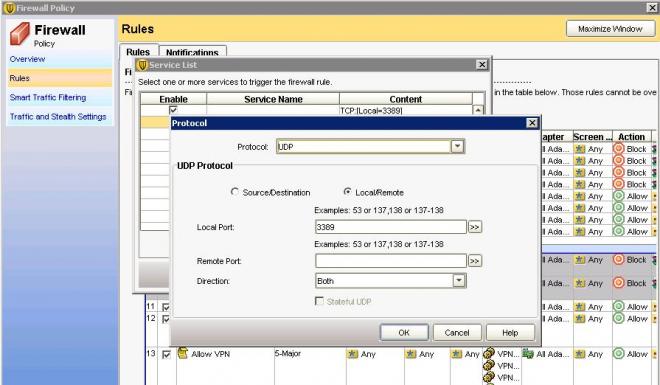This screenshot has height=385, width=660.
Task: Select the TCP:[Local=3389] content cell
Action: pyautogui.click(x=406, y=111)
